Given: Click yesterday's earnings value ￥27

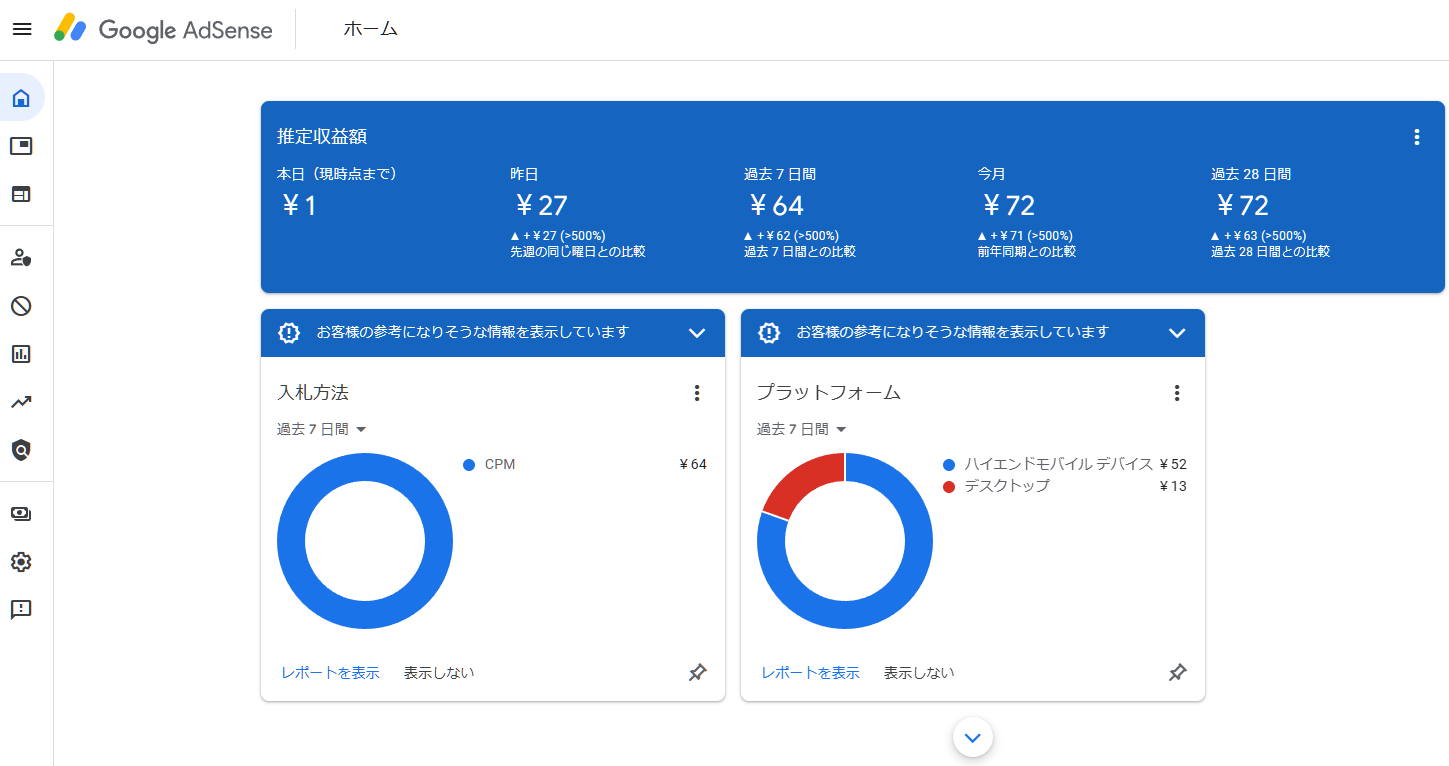Looking at the screenshot, I should tap(541, 206).
